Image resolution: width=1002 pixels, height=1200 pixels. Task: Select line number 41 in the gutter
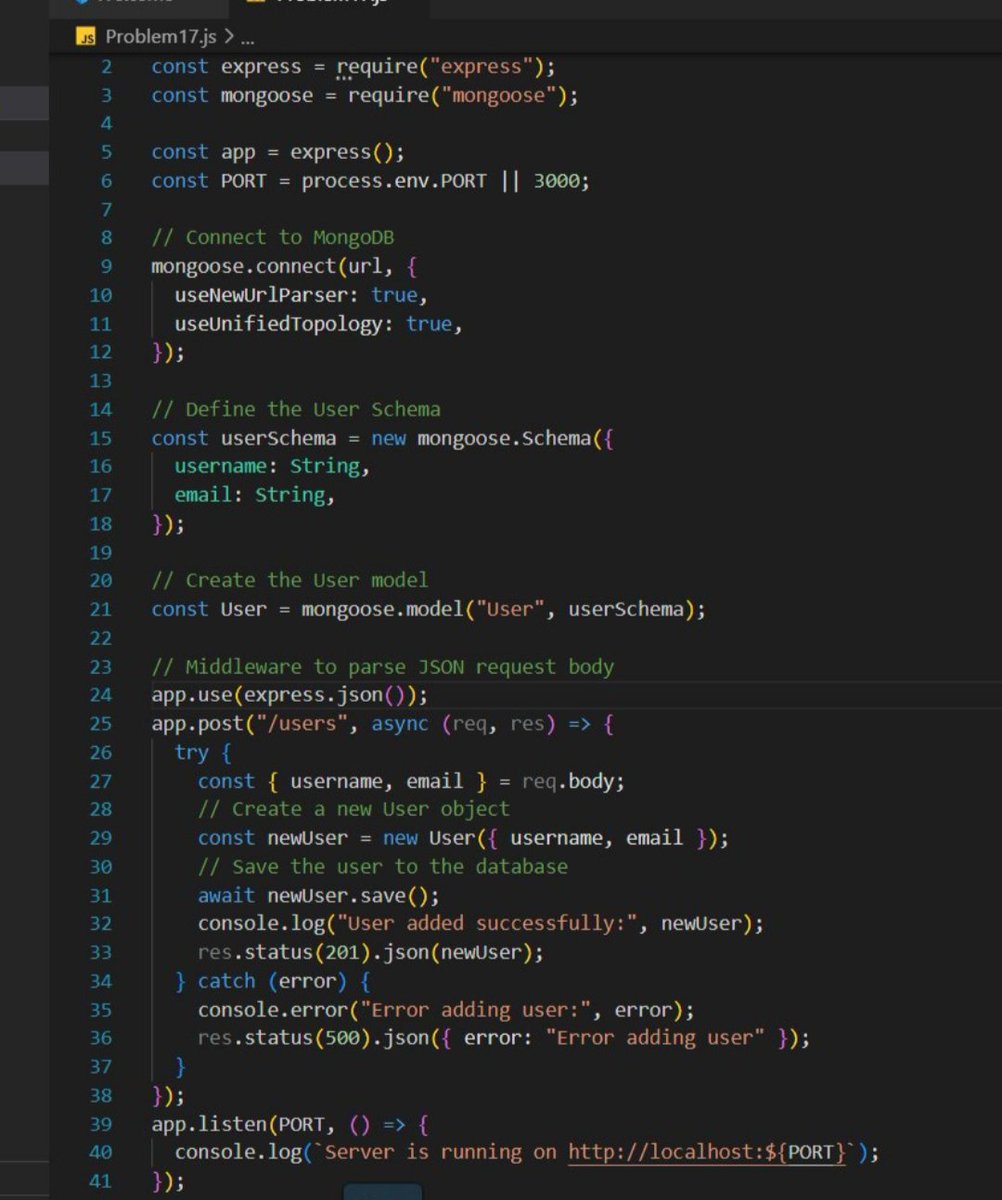pos(101,1181)
